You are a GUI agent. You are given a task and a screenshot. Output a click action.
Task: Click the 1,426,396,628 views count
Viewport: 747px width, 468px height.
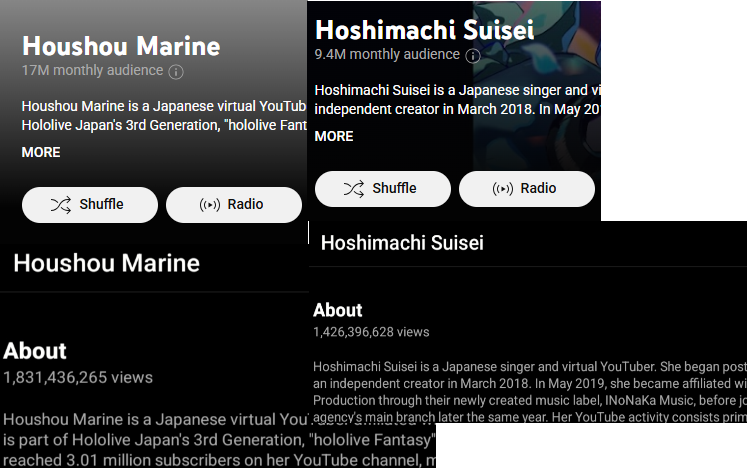pos(371,332)
